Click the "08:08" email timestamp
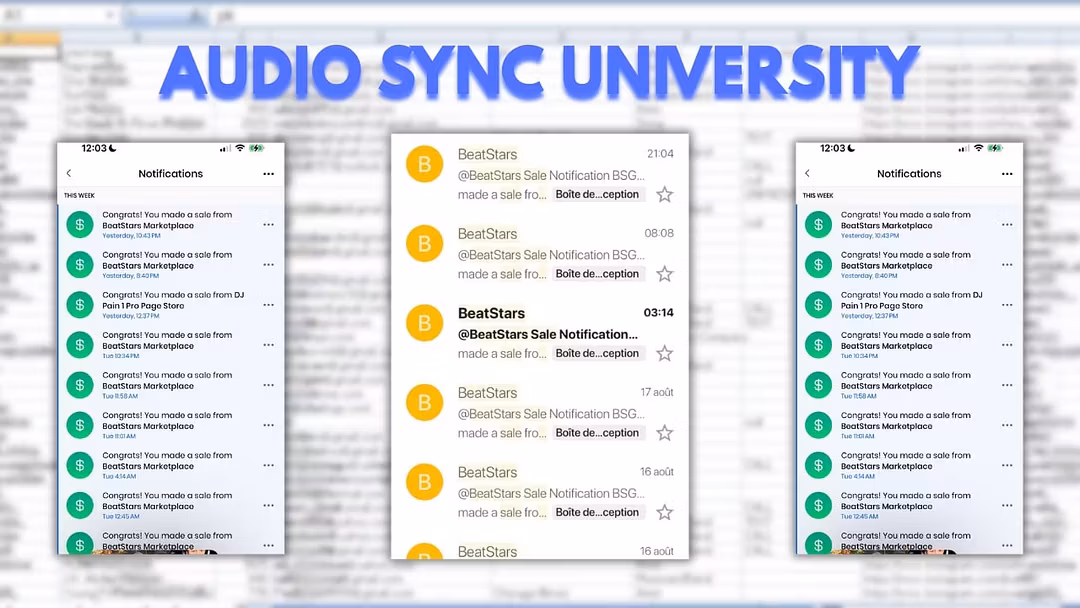Image resolution: width=1080 pixels, height=608 pixels. click(x=658, y=233)
